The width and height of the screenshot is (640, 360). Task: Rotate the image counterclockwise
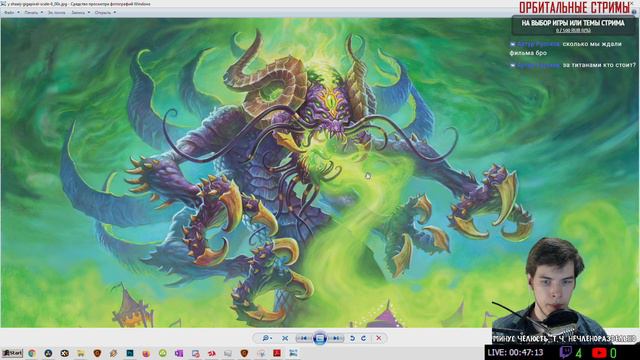(x=352, y=338)
